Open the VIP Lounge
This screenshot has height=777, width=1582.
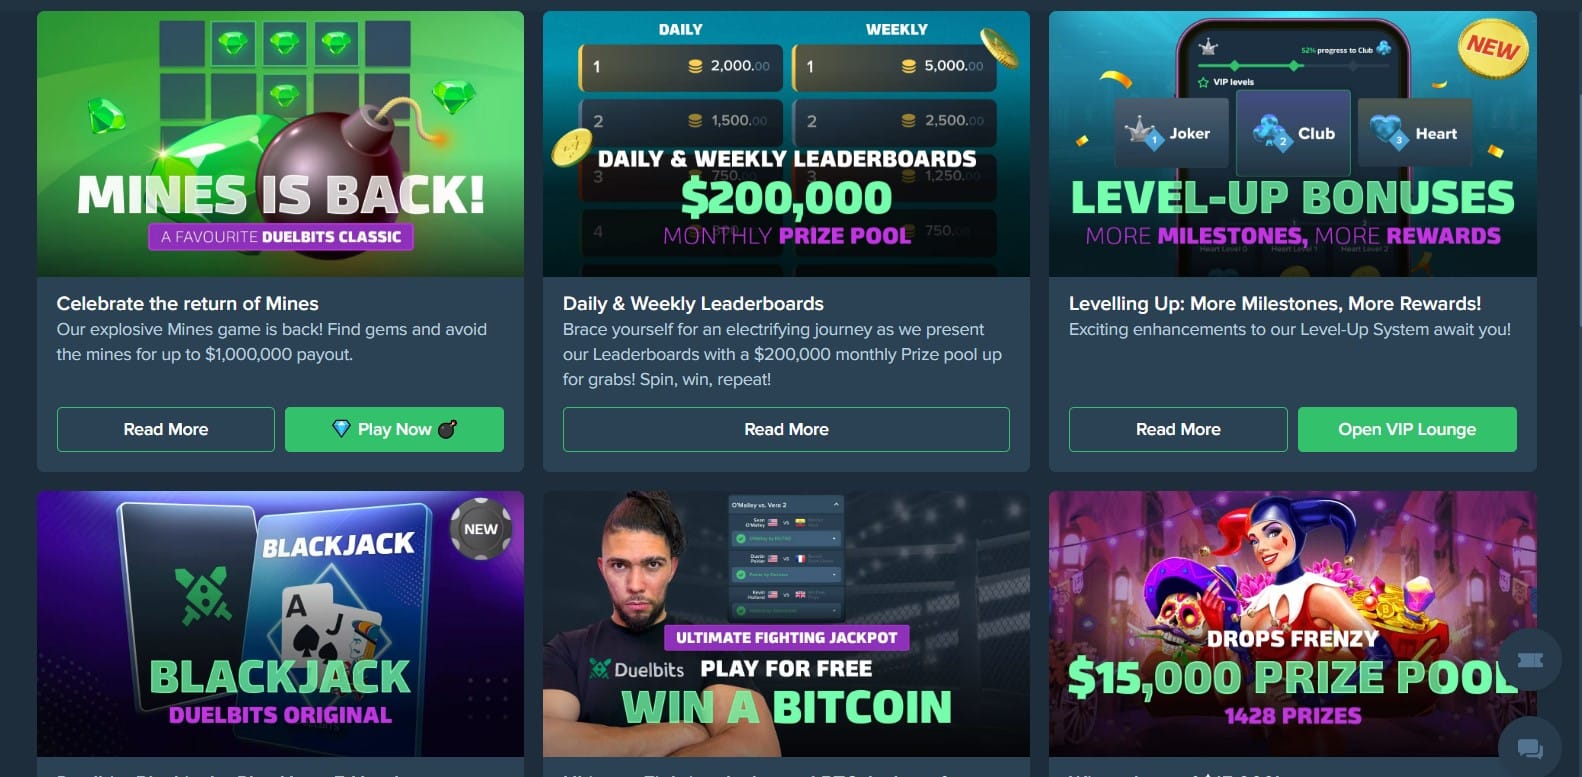[1407, 429]
